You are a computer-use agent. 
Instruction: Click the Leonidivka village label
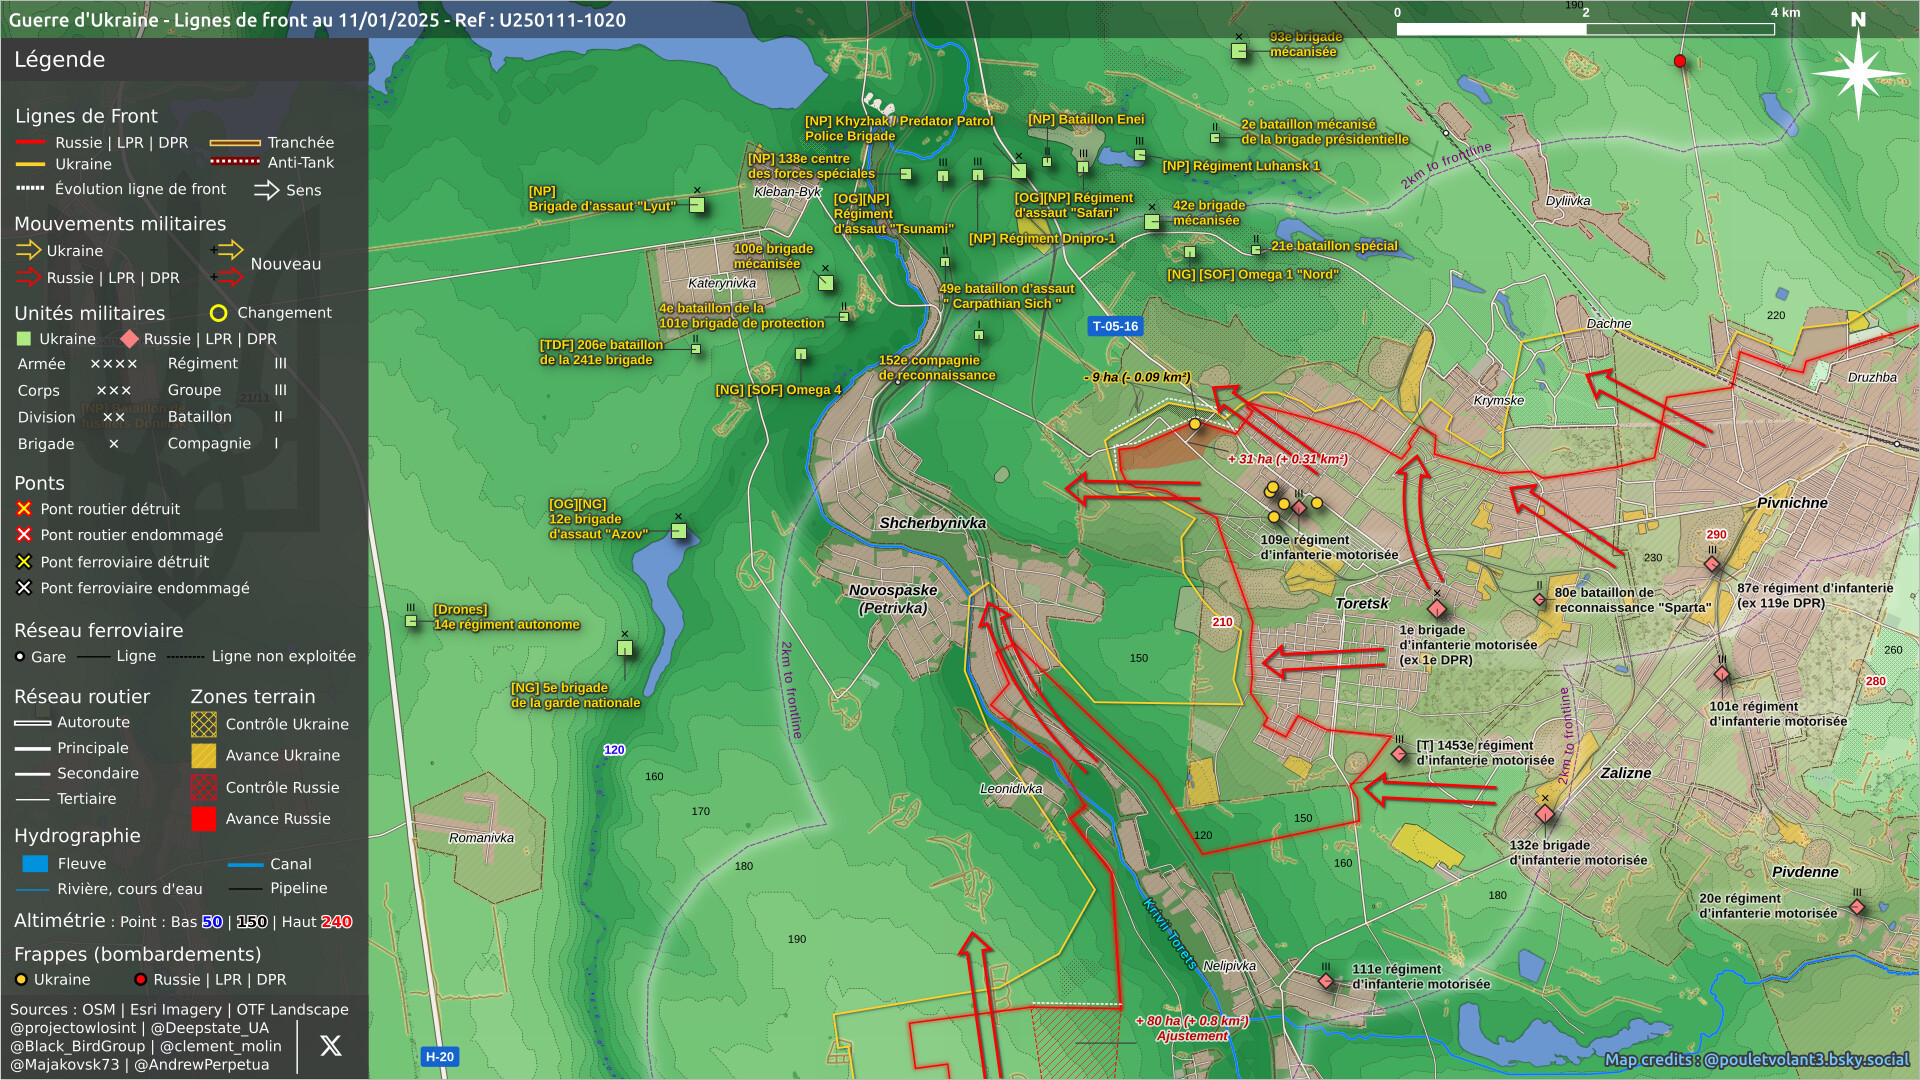(x=1011, y=789)
